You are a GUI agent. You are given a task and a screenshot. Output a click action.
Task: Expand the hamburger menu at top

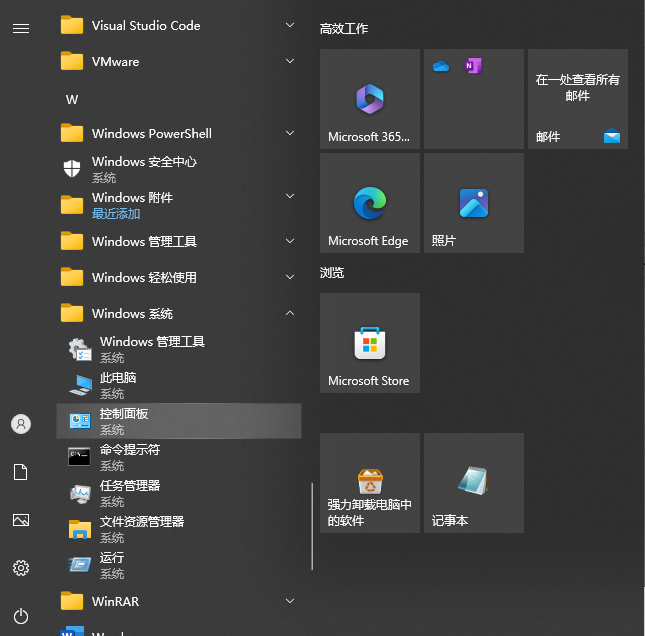pyautogui.click(x=21, y=28)
